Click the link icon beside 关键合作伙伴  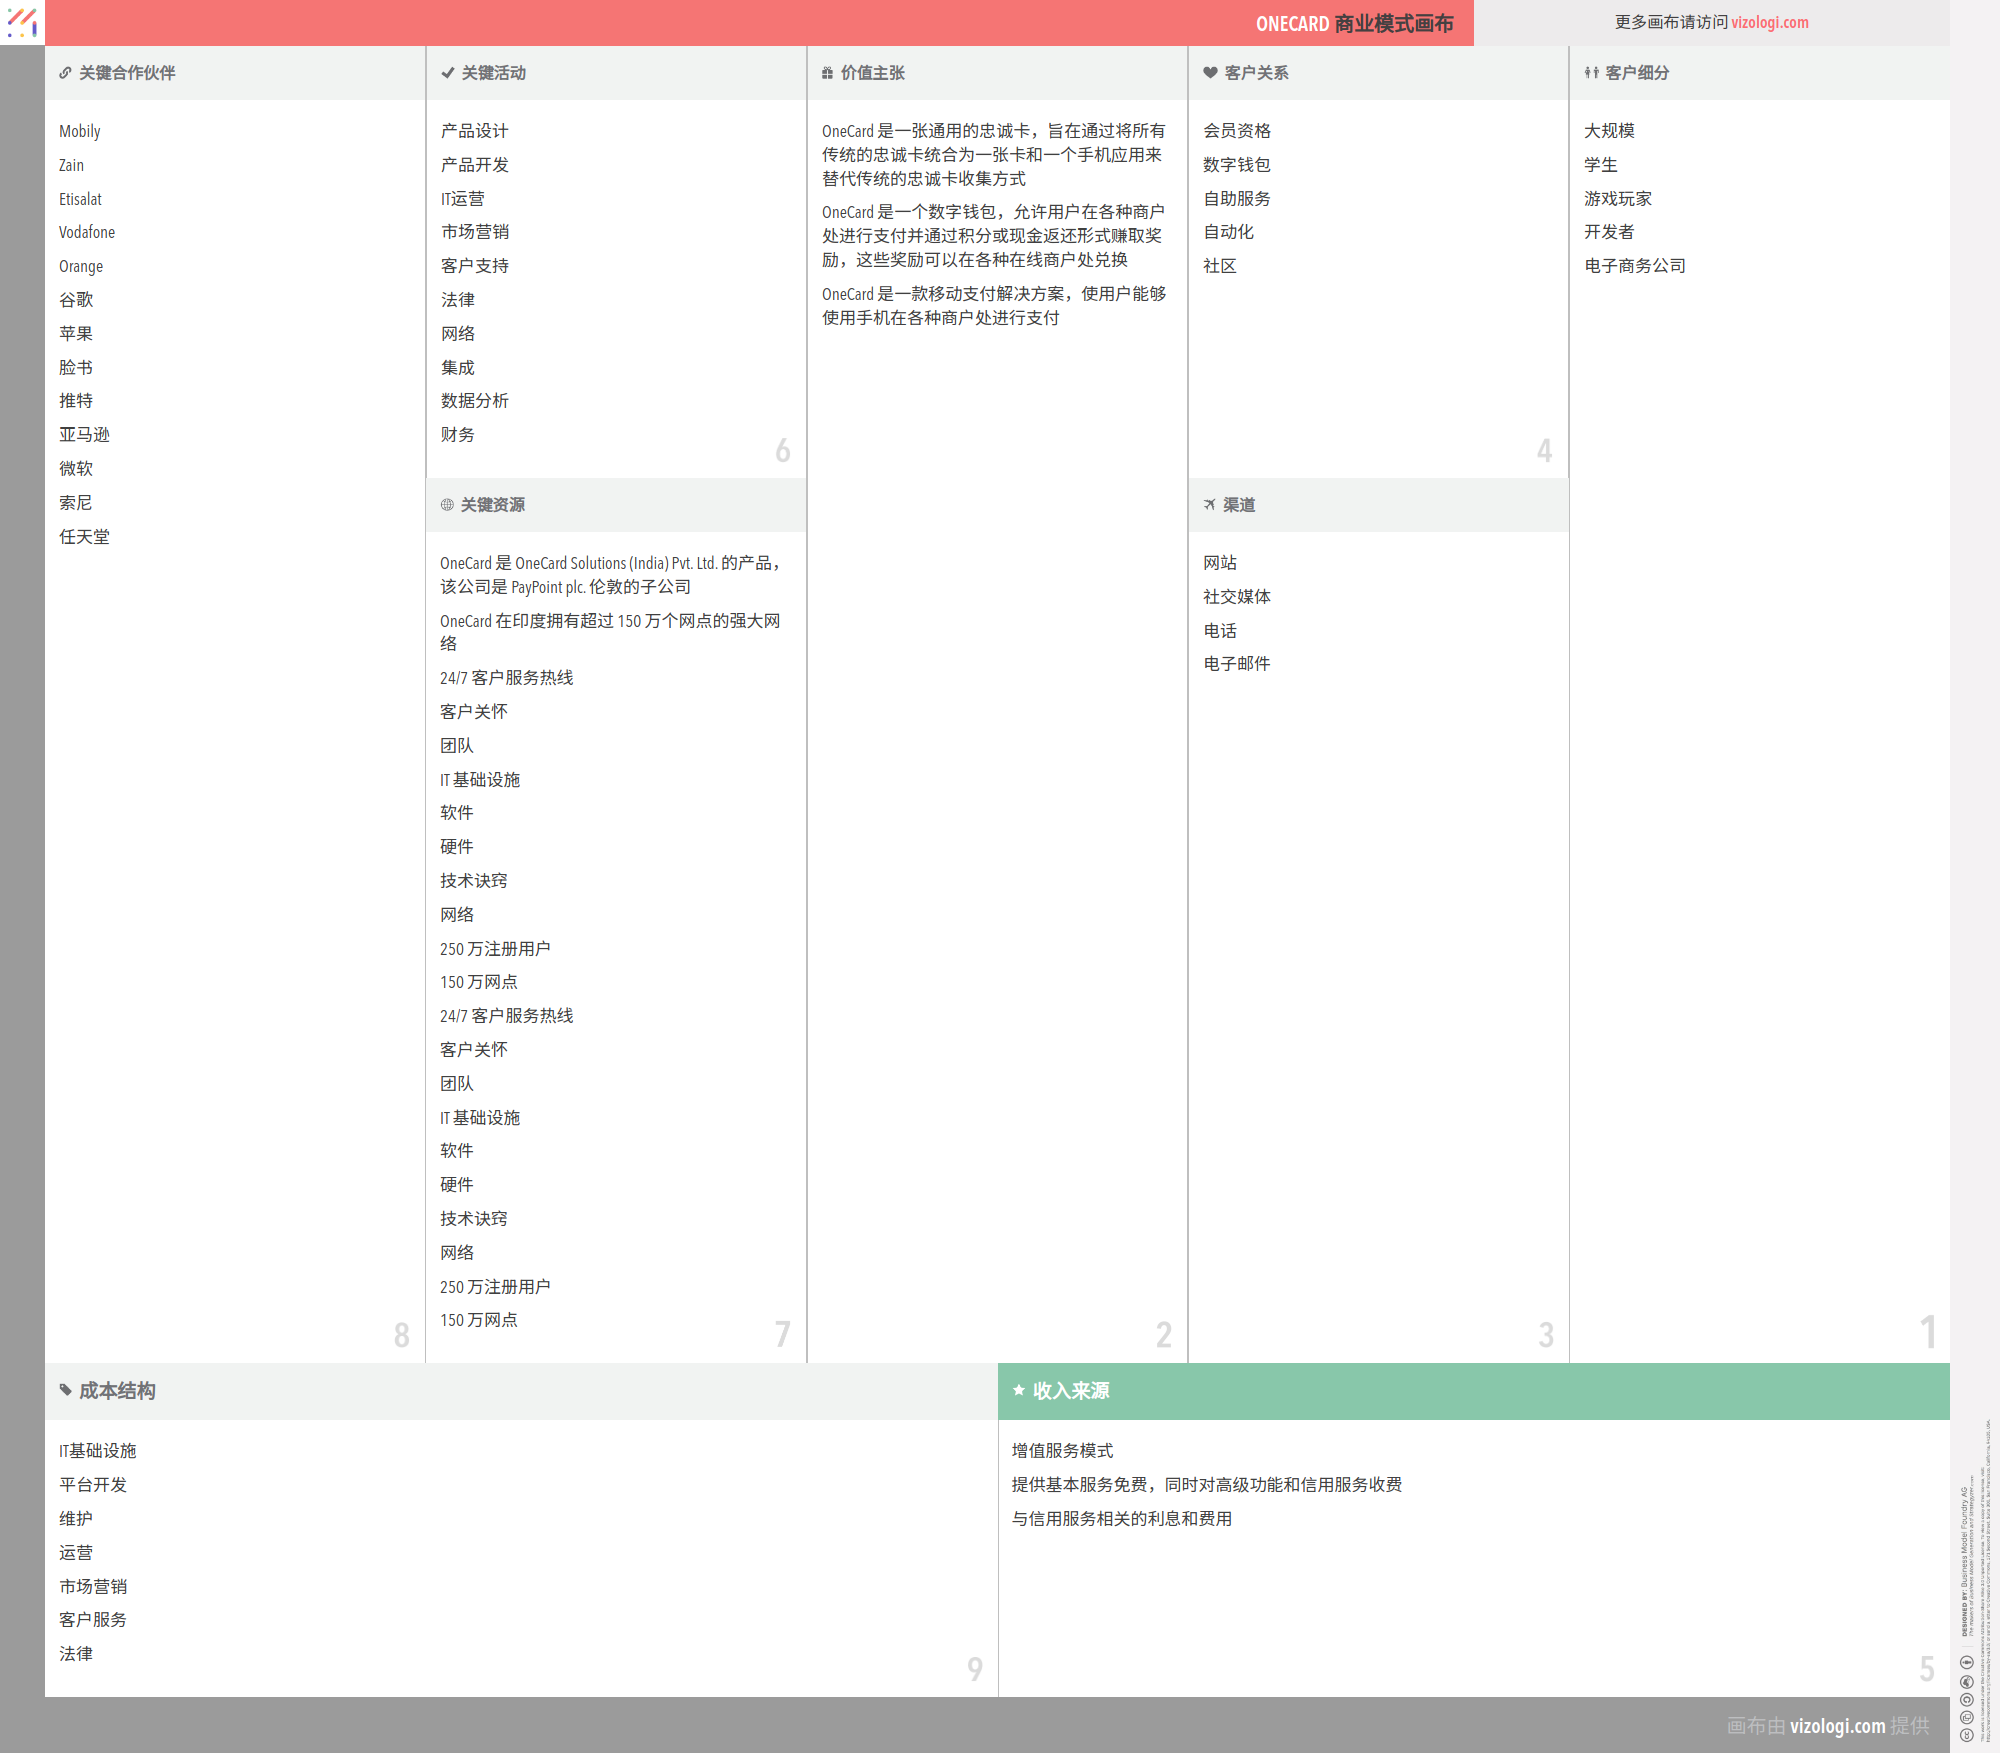65,73
